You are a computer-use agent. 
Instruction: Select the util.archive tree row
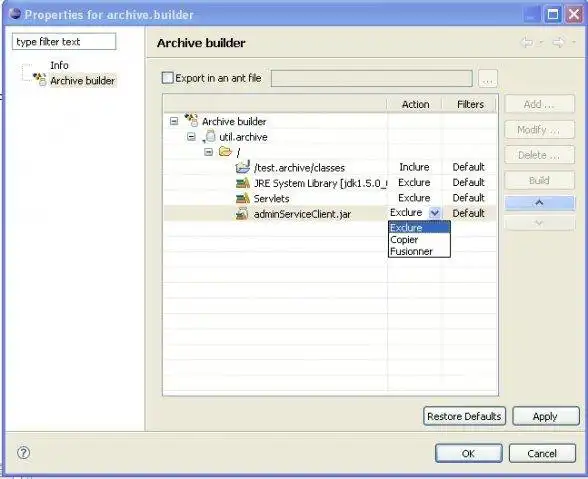click(x=330, y=137)
